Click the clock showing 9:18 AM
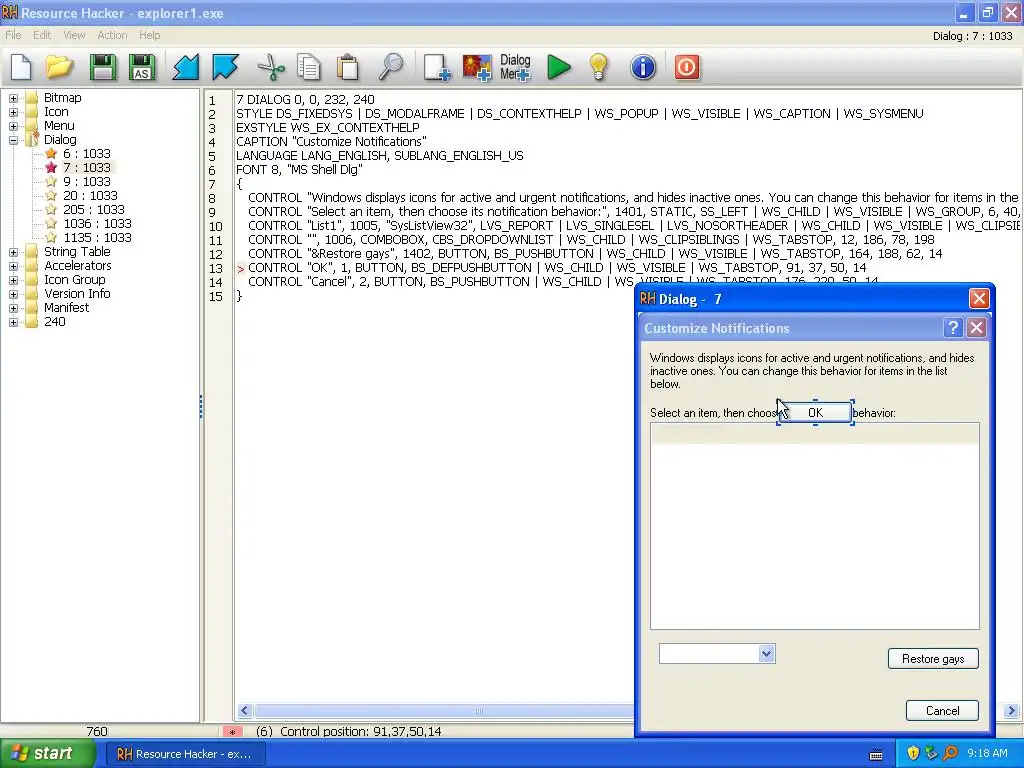Image resolution: width=1024 pixels, height=768 pixels. tap(987, 754)
